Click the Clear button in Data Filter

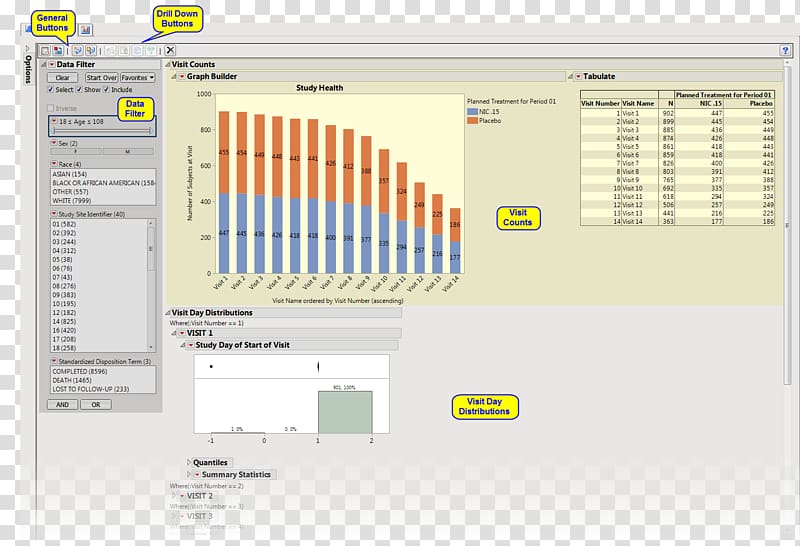click(x=62, y=78)
